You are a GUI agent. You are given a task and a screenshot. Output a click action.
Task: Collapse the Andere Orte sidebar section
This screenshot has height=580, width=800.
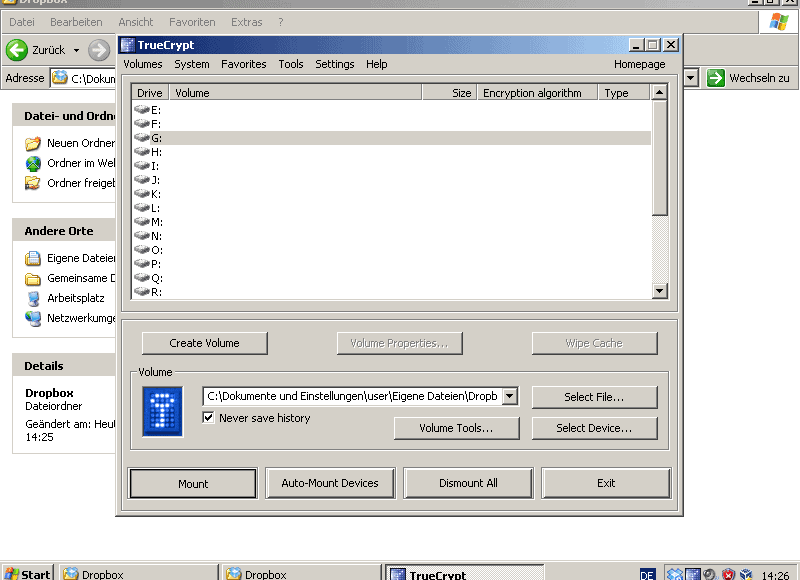[59, 231]
